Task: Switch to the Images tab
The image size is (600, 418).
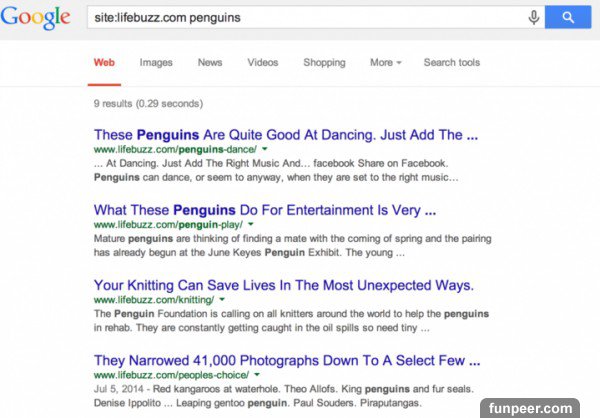Action: pyautogui.click(x=156, y=62)
